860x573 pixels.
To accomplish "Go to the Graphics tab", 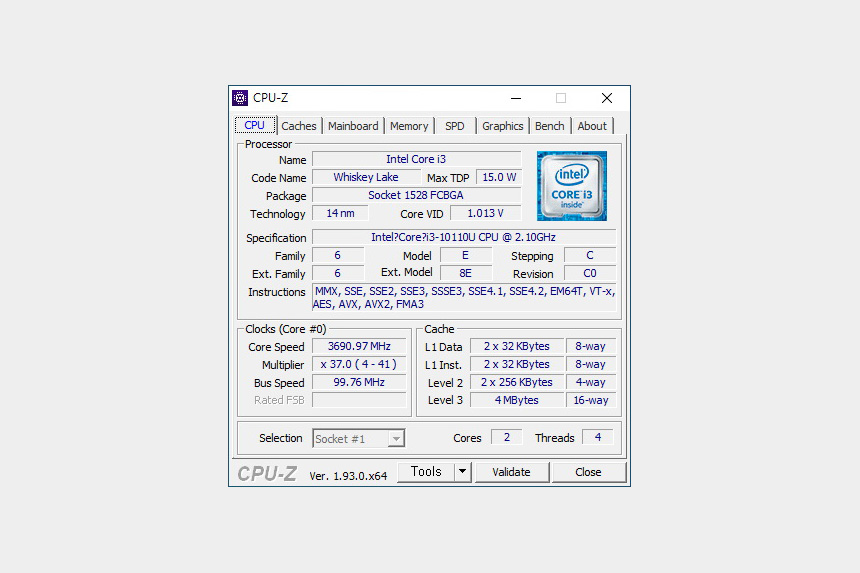I will point(502,126).
